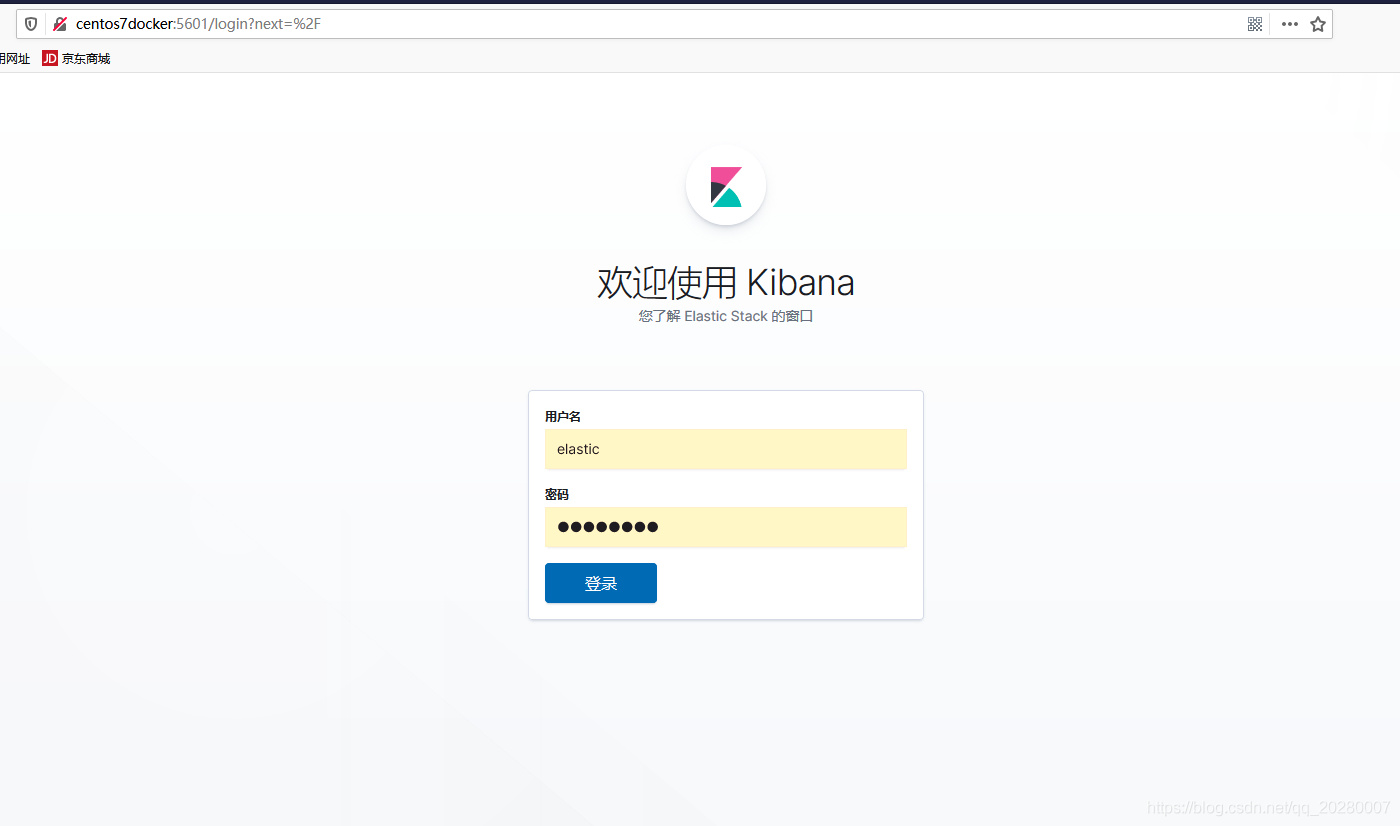Focus the username field showing elastic
Viewport: 1400px width, 826px height.
[x=726, y=449]
